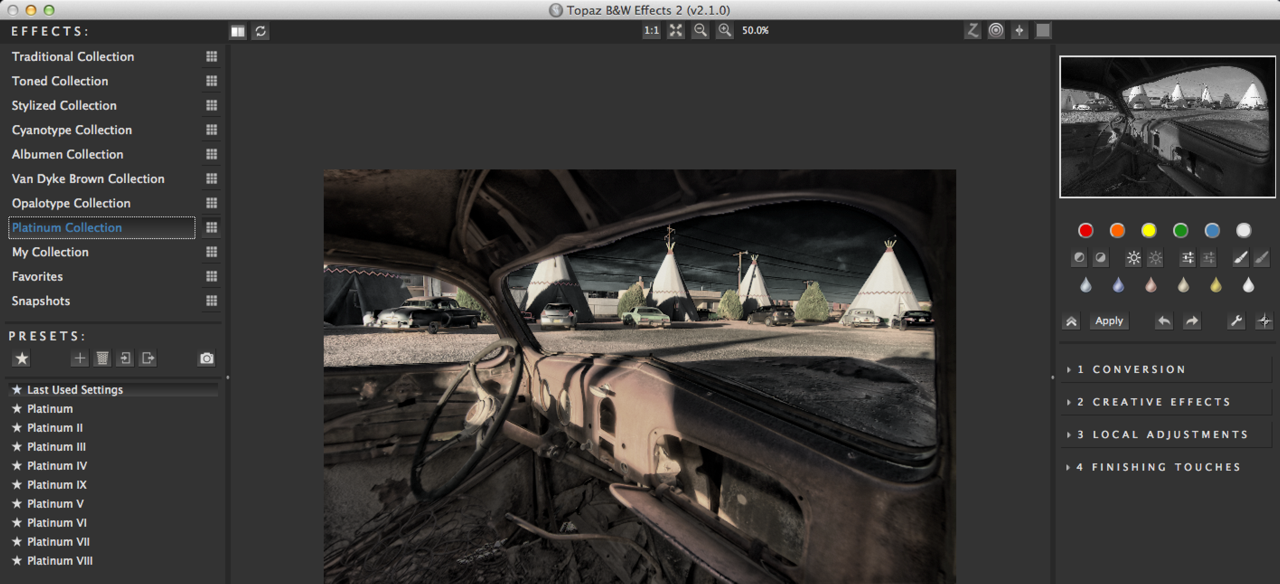
Task: Open the wrench settings icon
Action: 1236,321
